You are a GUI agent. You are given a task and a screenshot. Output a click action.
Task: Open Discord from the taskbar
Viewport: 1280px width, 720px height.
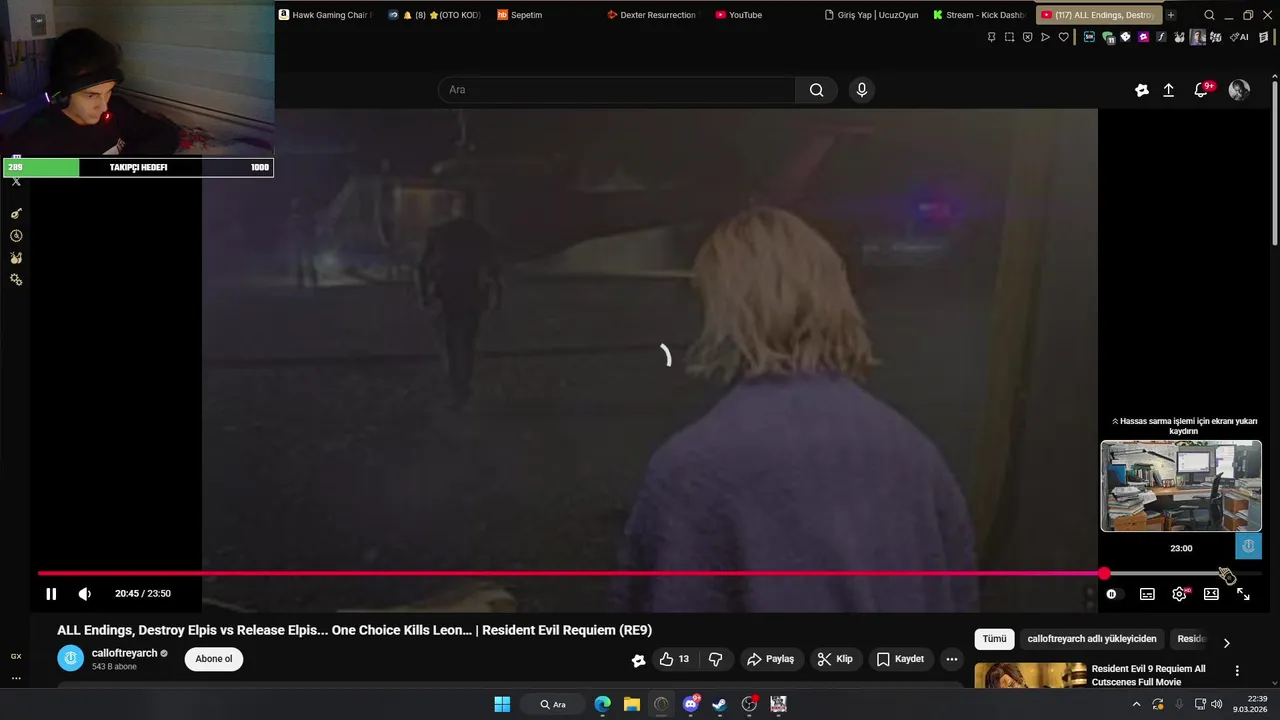690,704
